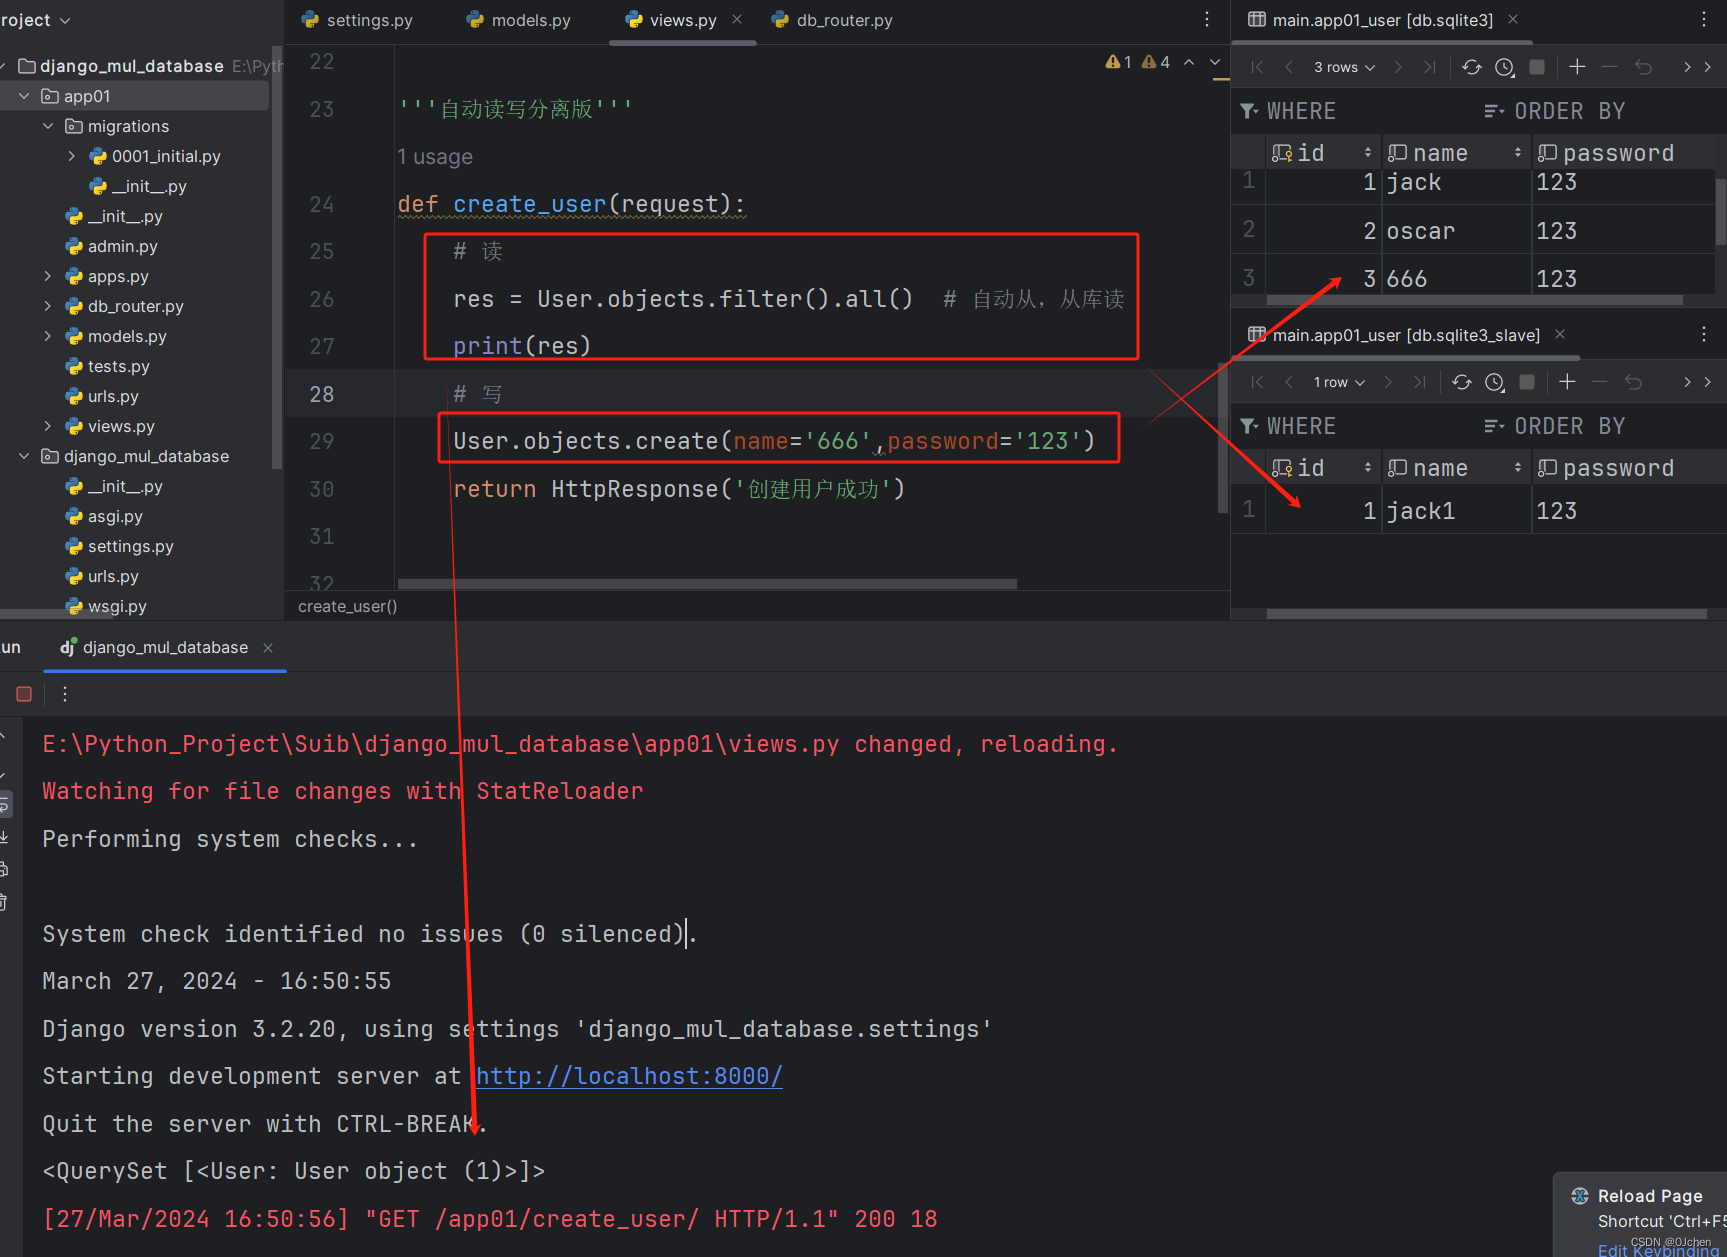Open the Run toolbar three-dot menu
Screen dimensions: 1727x1257
[65, 694]
